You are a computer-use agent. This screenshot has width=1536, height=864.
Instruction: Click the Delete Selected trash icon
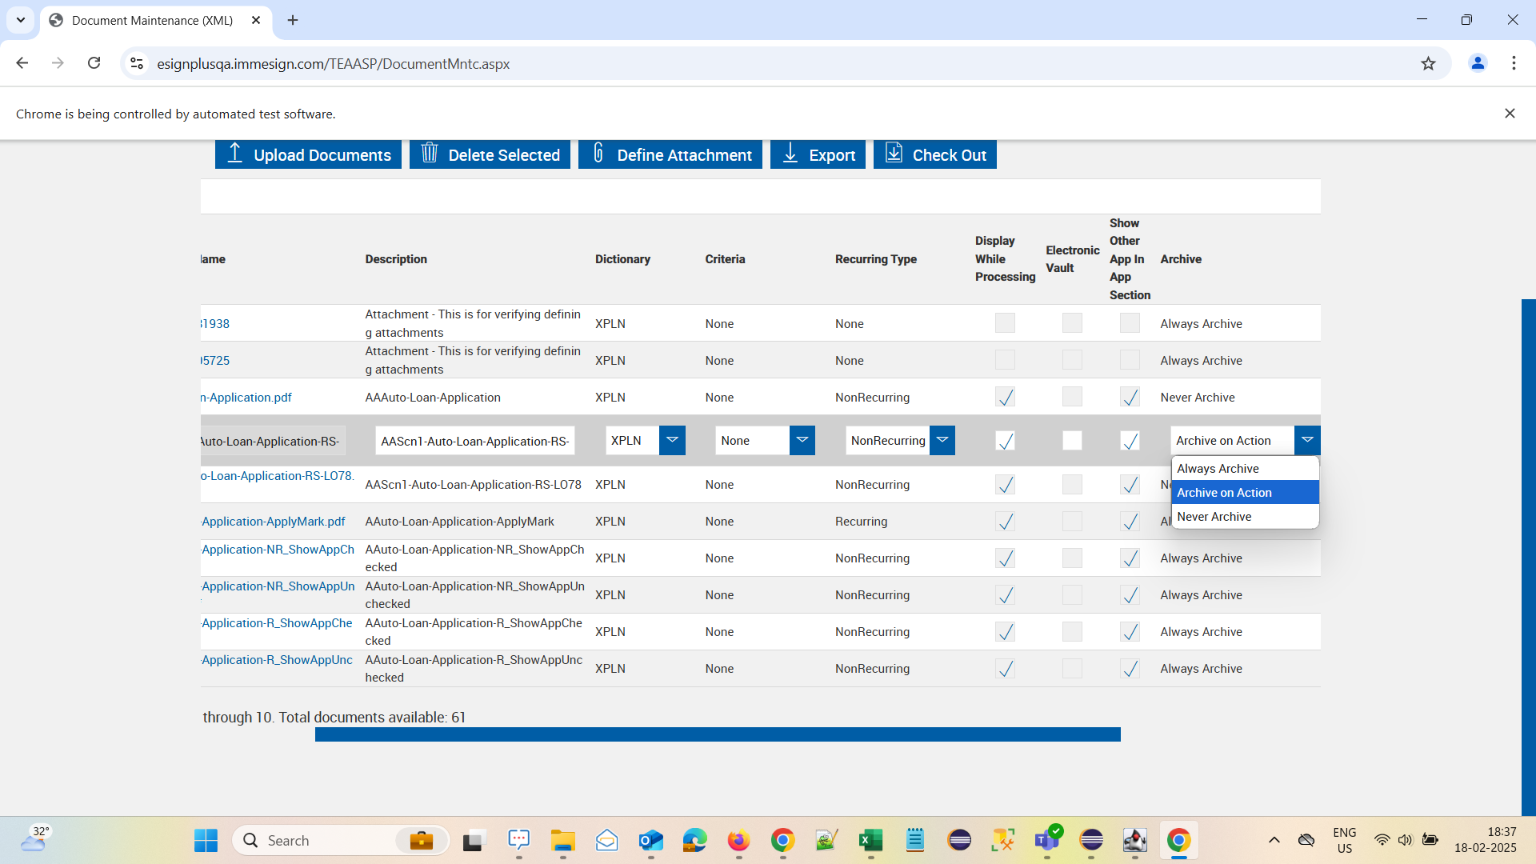coord(430,153)
